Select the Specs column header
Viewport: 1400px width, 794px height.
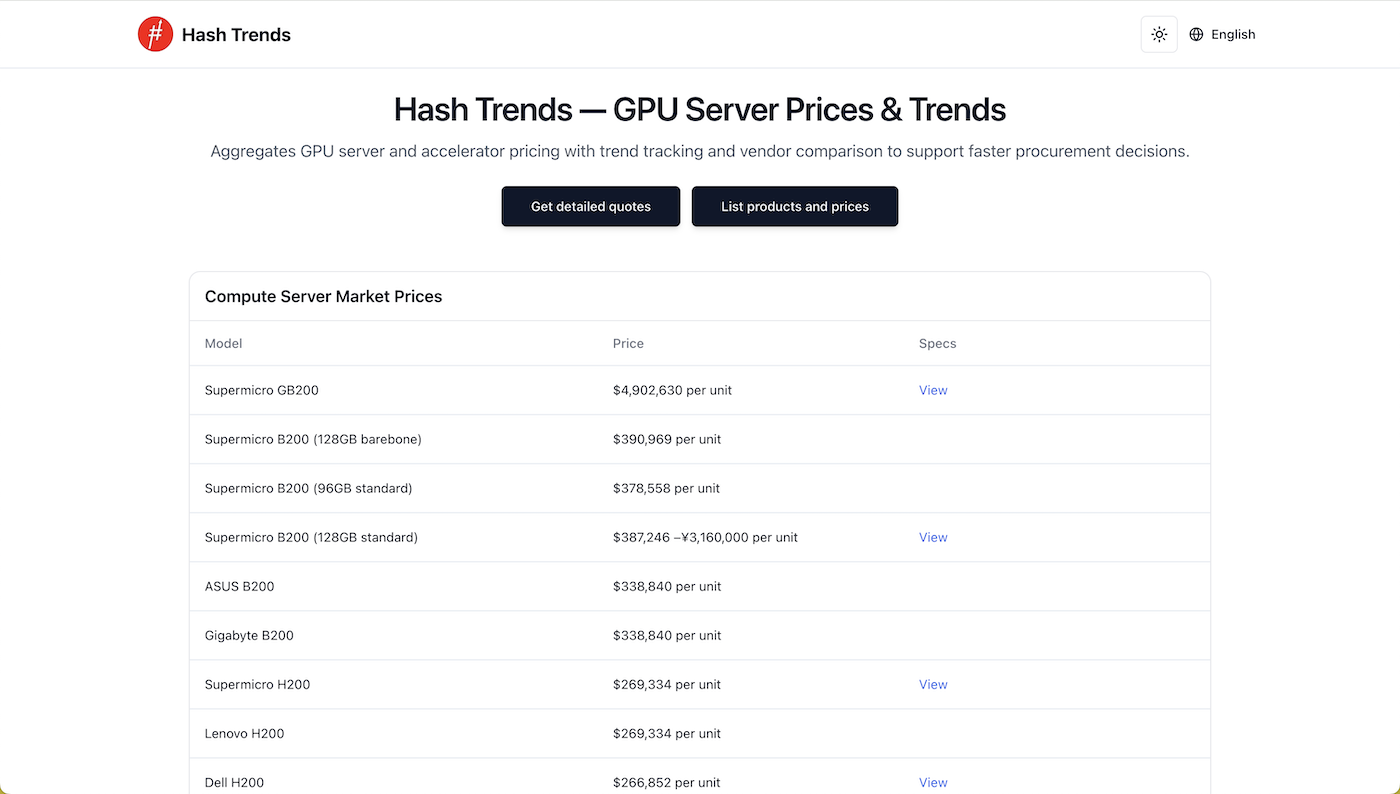coord(938,343)
